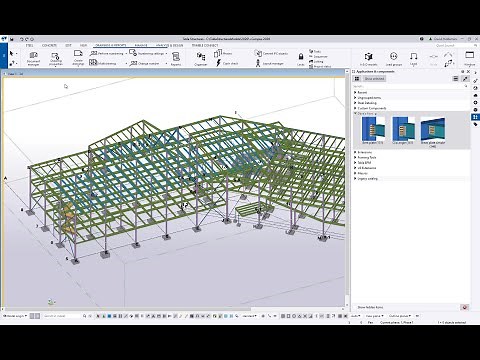Open the Document manager
The image size is (480, 360).
[x=33, y=58]
